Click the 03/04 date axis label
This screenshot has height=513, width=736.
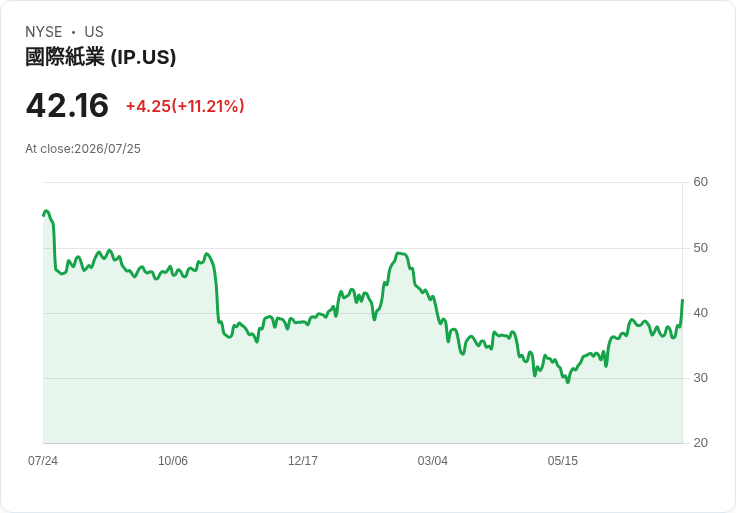pos(432,460)
